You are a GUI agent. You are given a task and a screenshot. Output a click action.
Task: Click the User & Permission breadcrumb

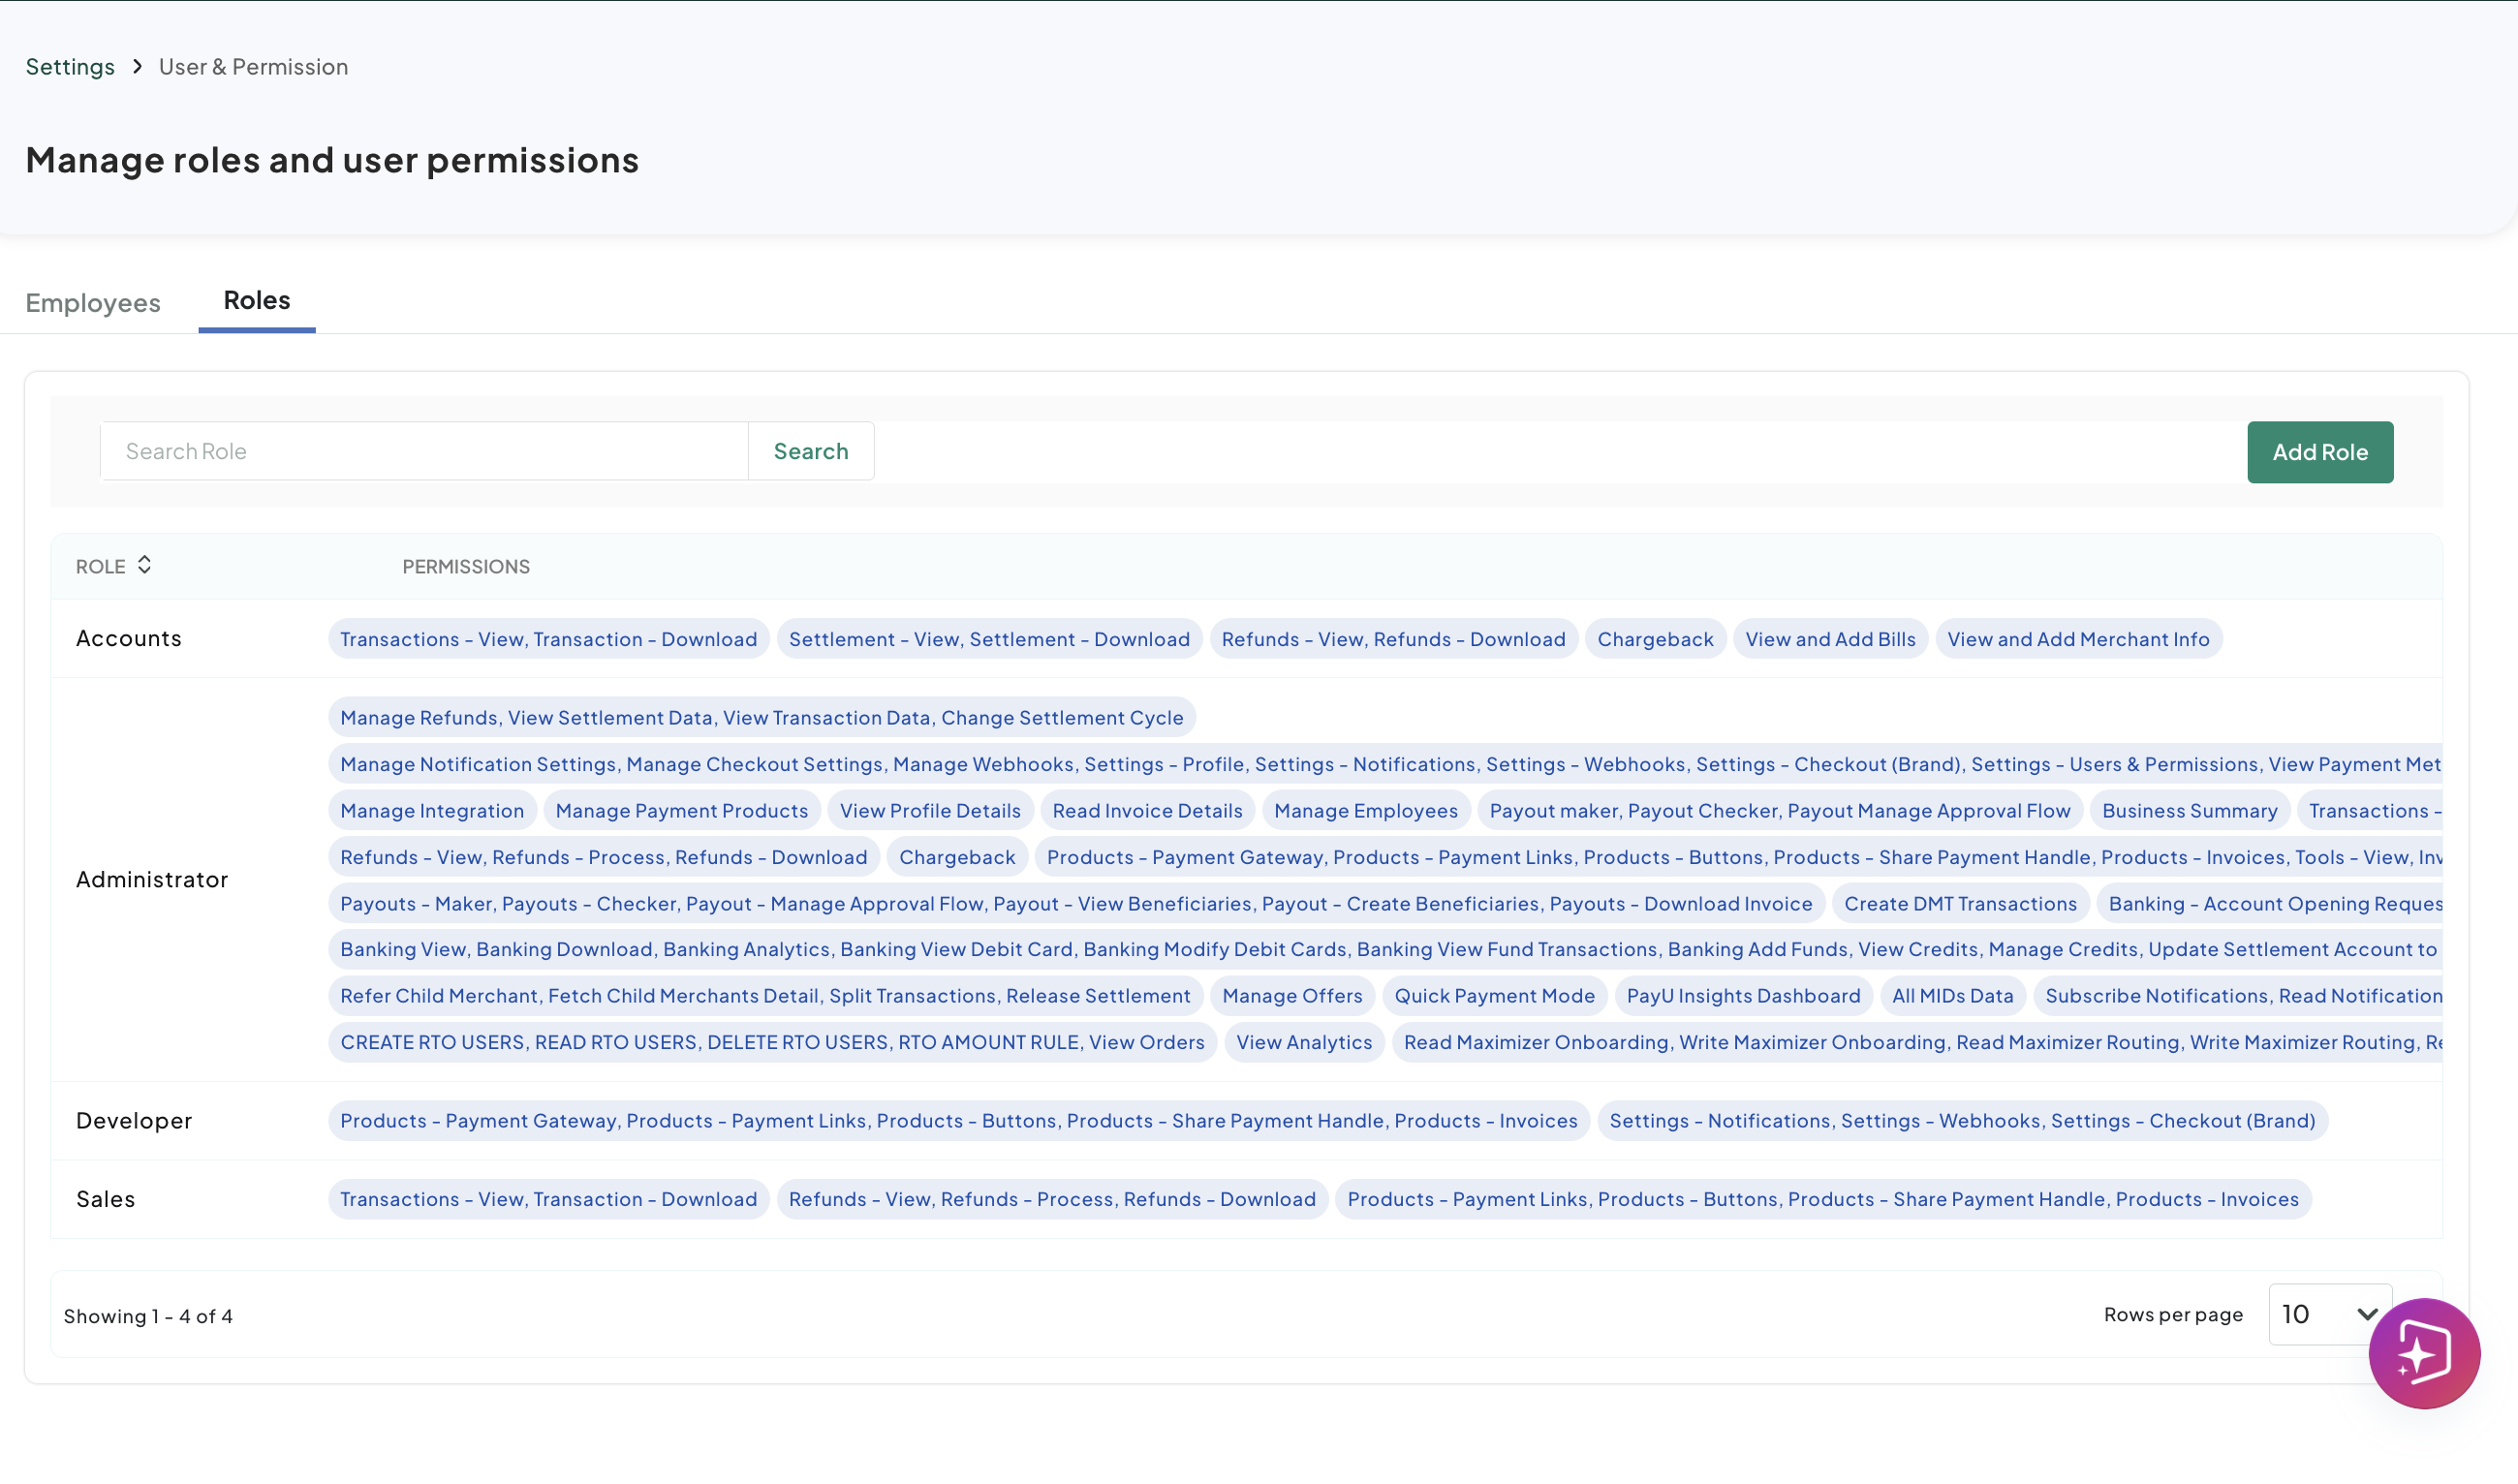pyautogui.click(x=253, y=66)
